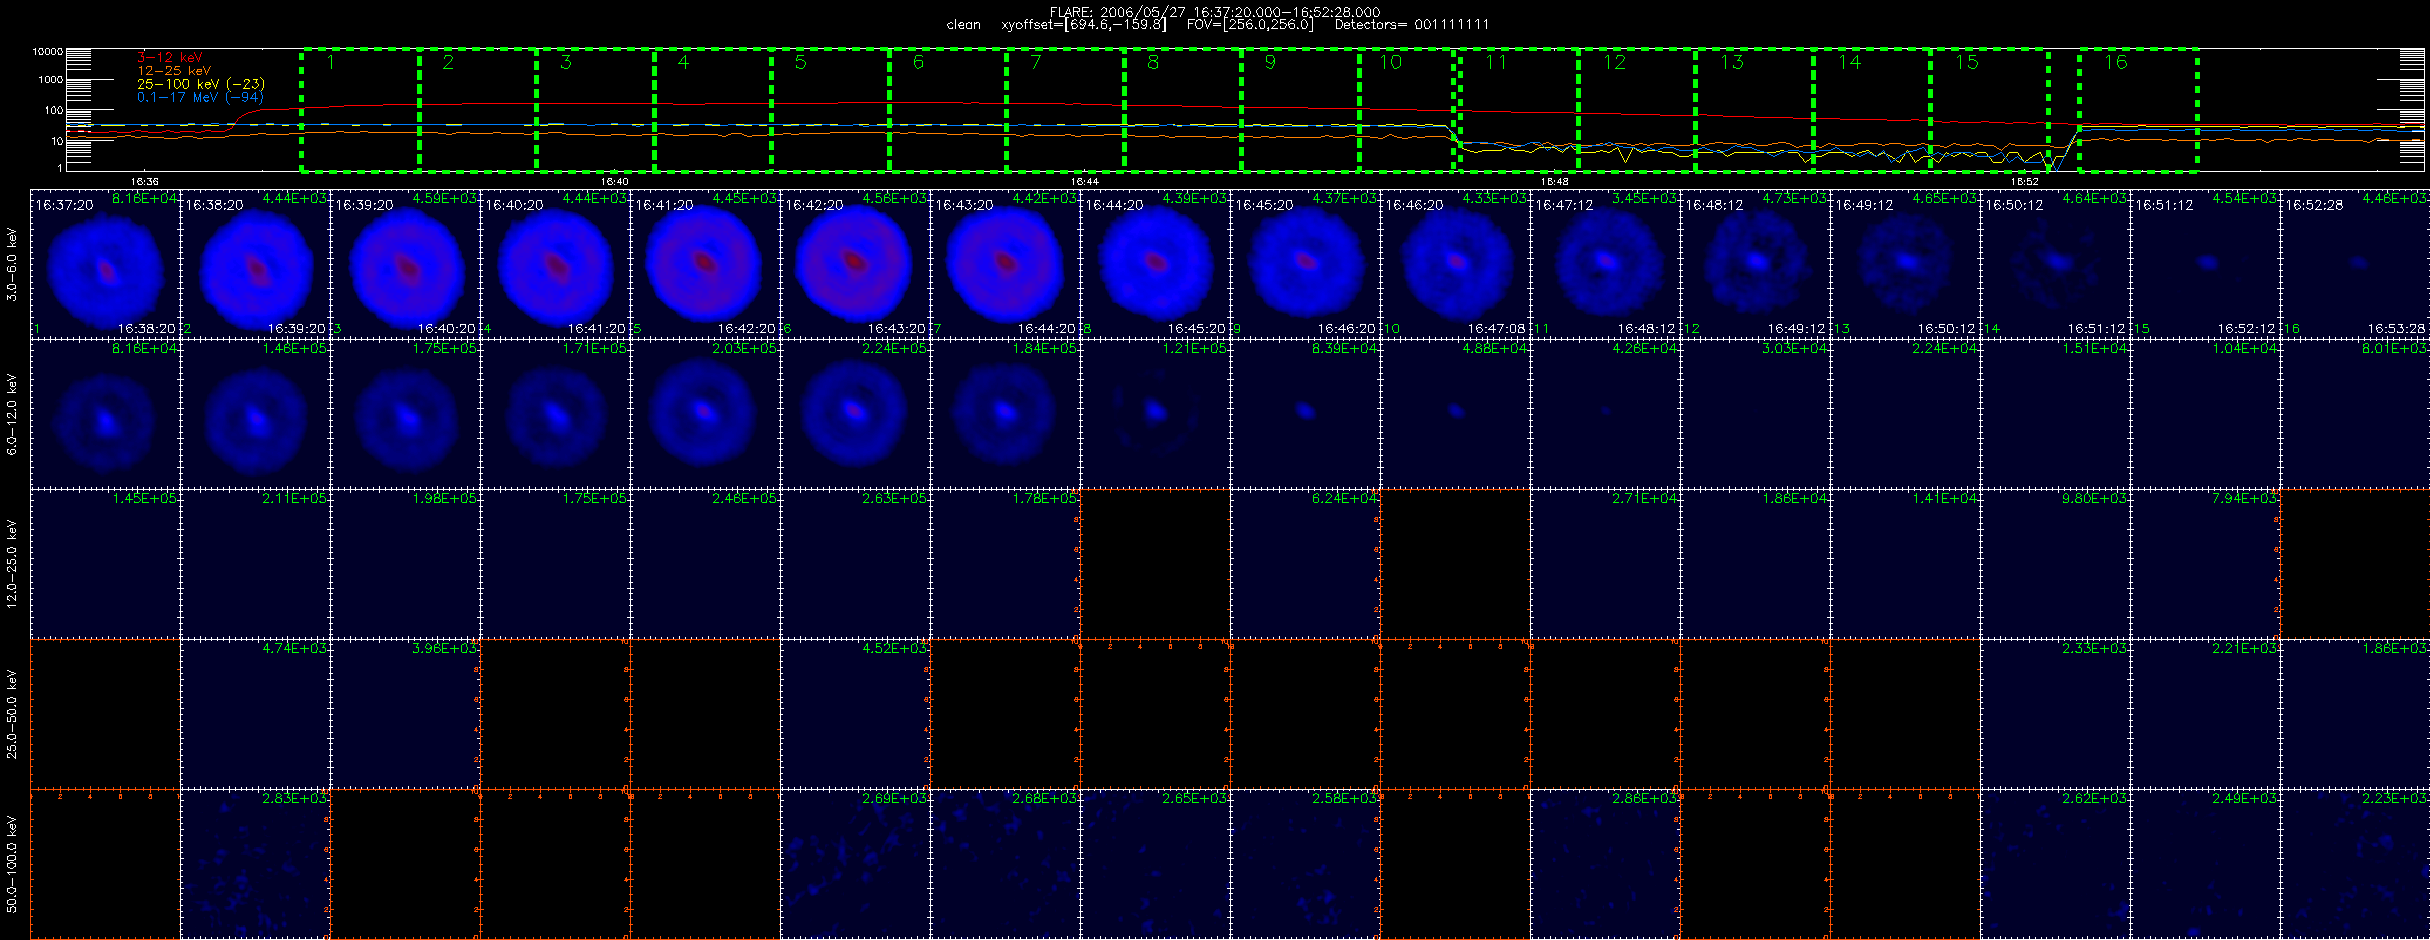Click the 16:48 tick label on time axis
Image resolution: width=2430 pixels, height=940 pixels.
(x=1554, y=181)
